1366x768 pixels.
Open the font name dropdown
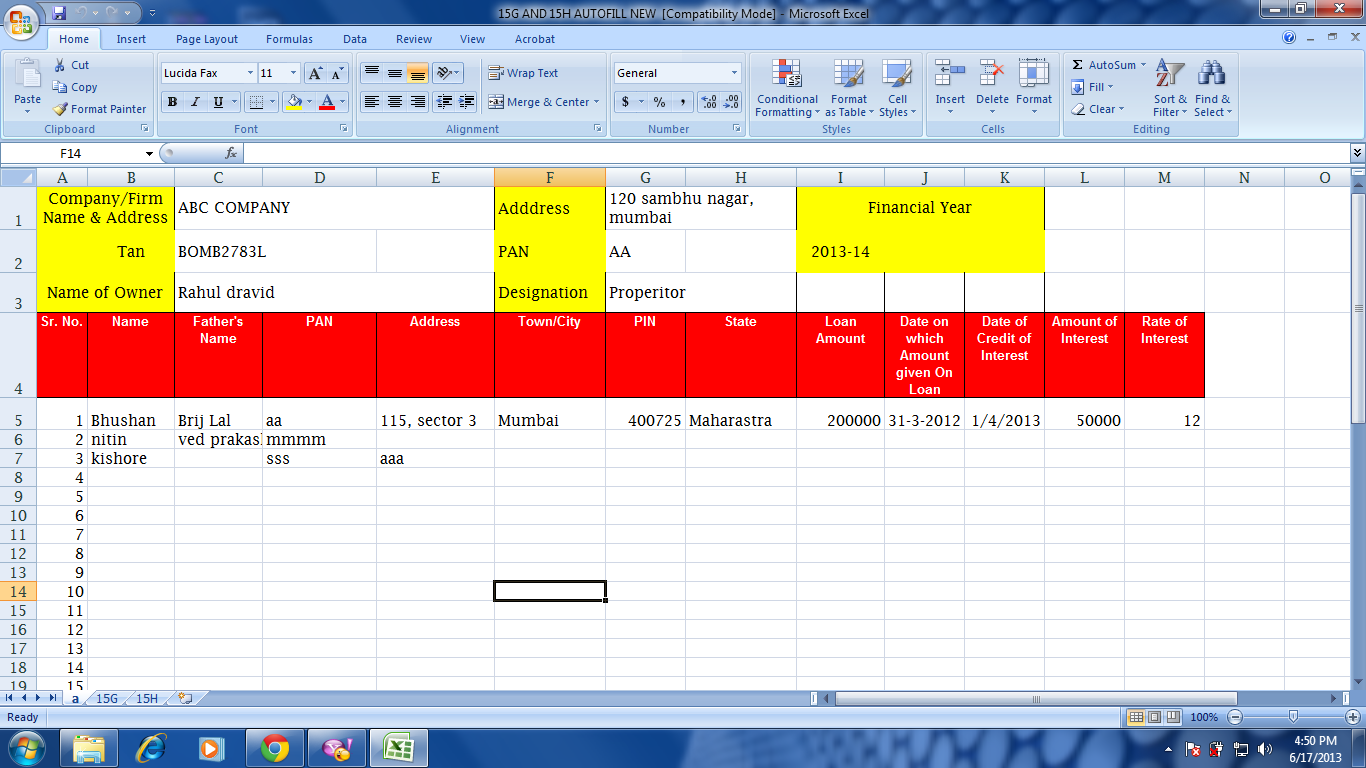pos(250,73)
